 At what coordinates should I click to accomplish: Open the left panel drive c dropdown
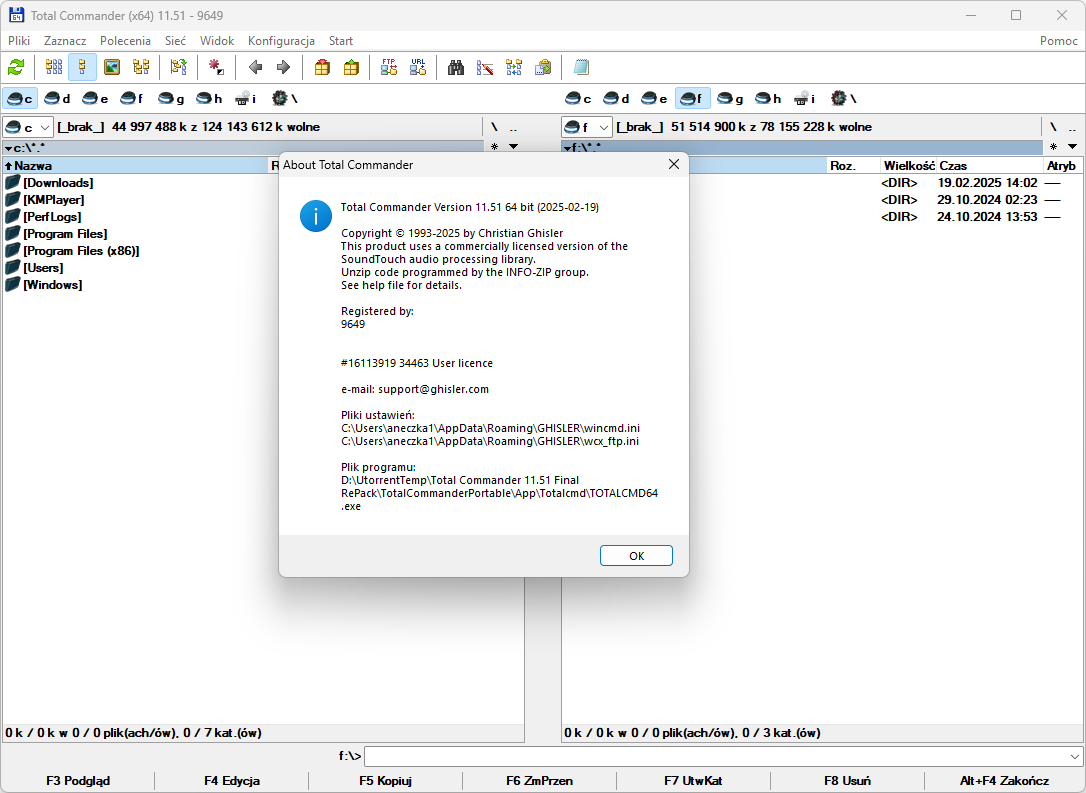pos(28,127)
